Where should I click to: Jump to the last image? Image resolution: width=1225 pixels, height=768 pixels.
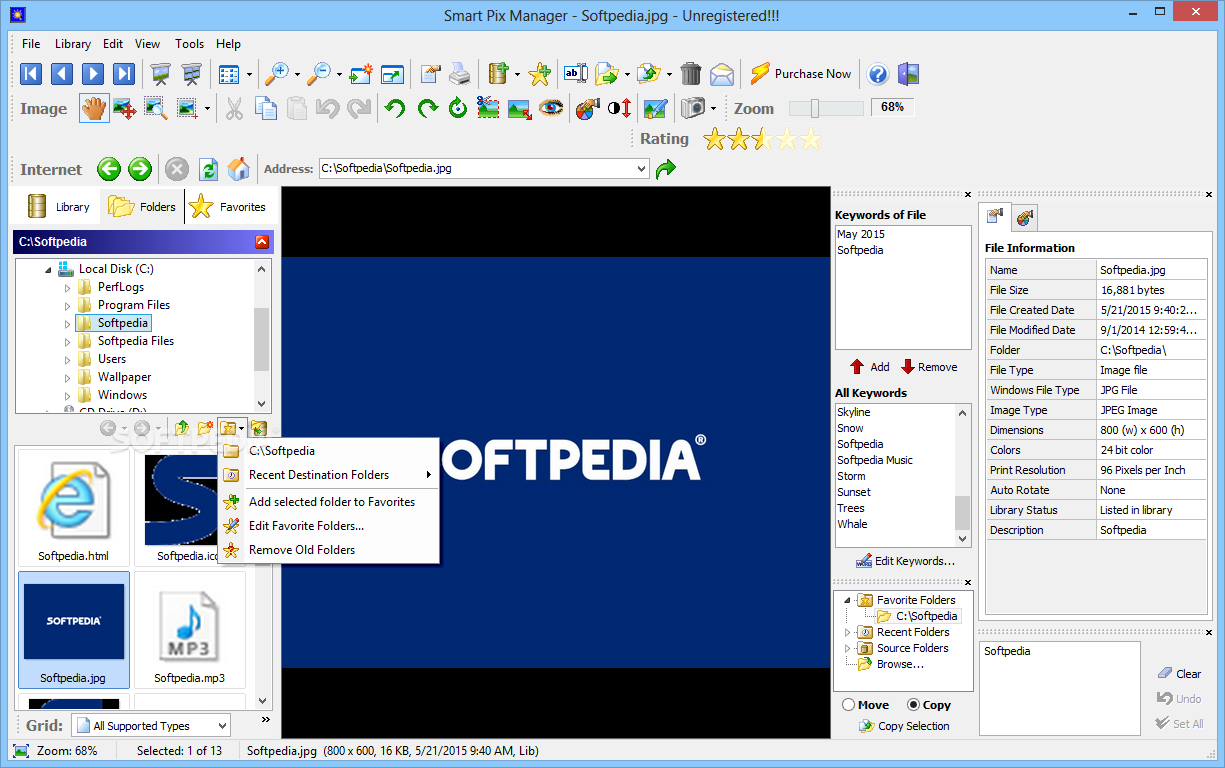[124, 73]
